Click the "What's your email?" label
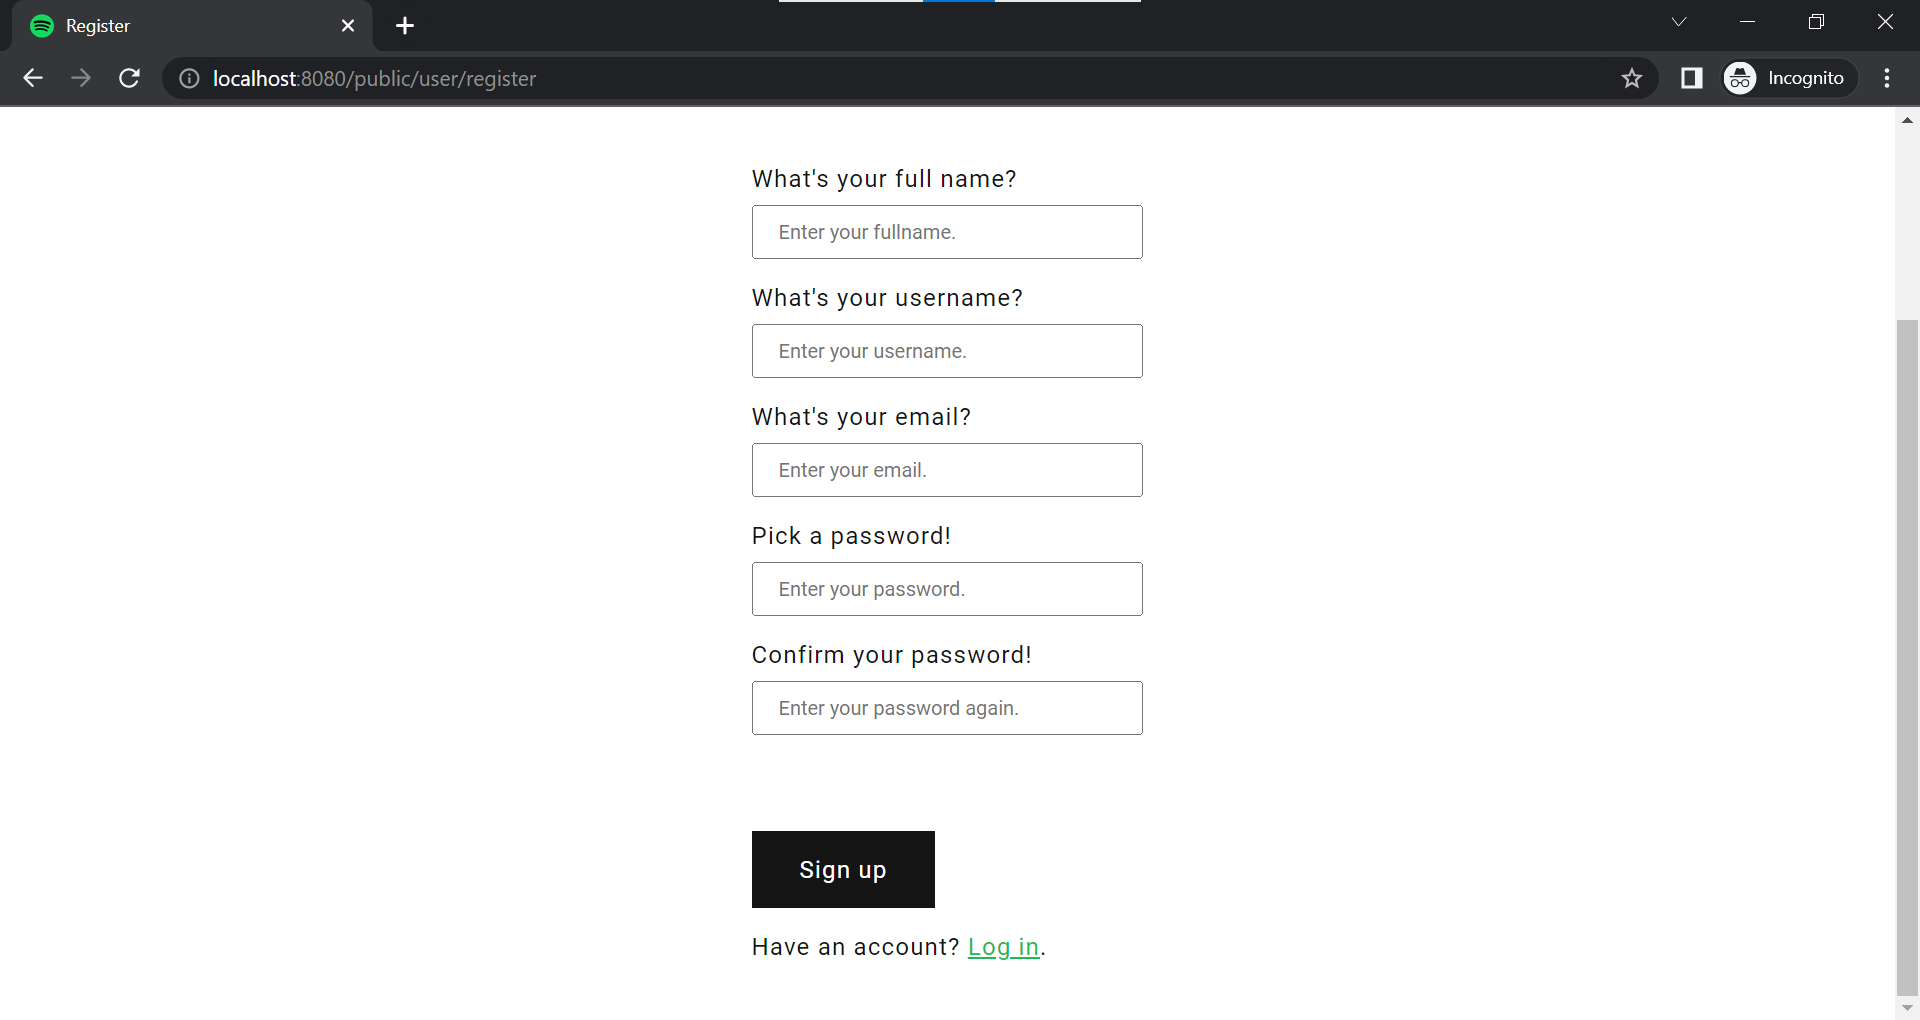 click(861, 417)
